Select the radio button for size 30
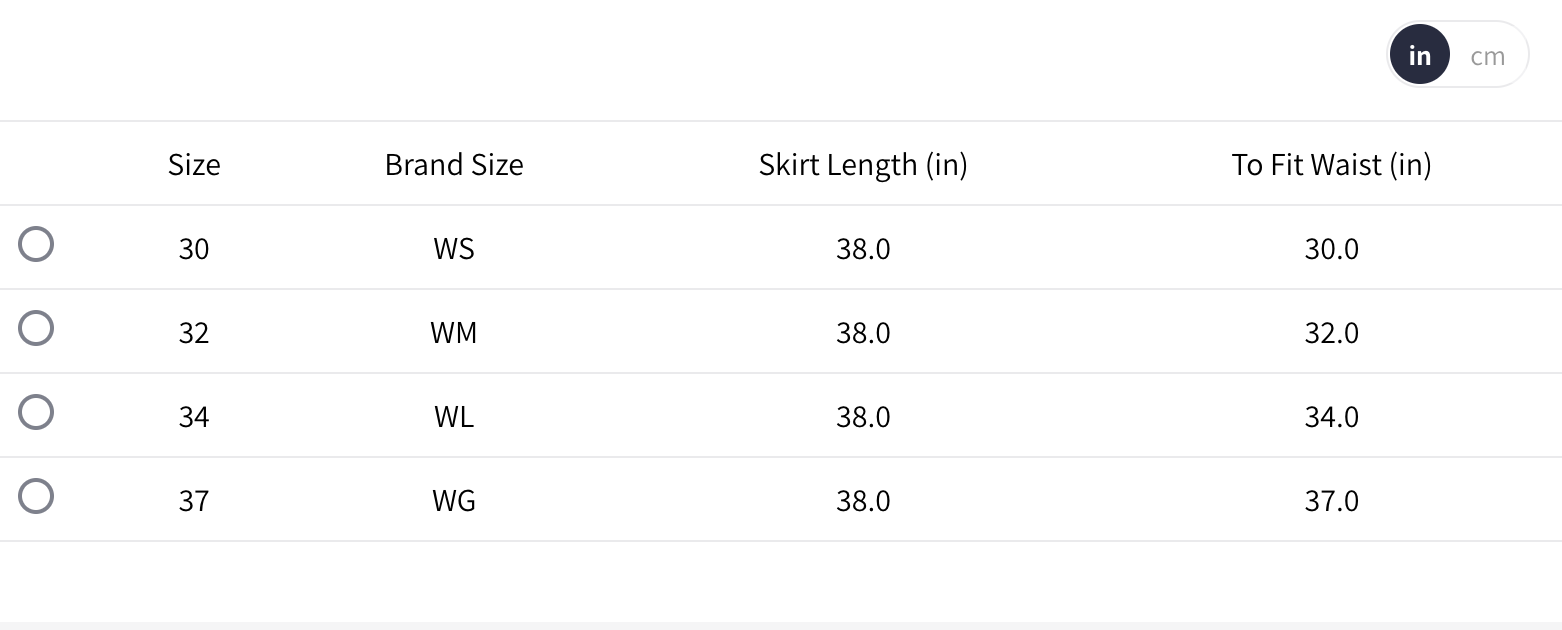This screenshot has height=630, width=1562. pyautogui.click(x=36, y=245)
